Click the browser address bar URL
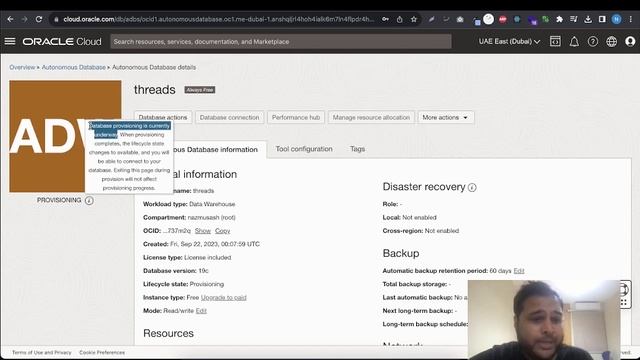Image resolution: width=640 pixels, height=360 pixels. 218,19
